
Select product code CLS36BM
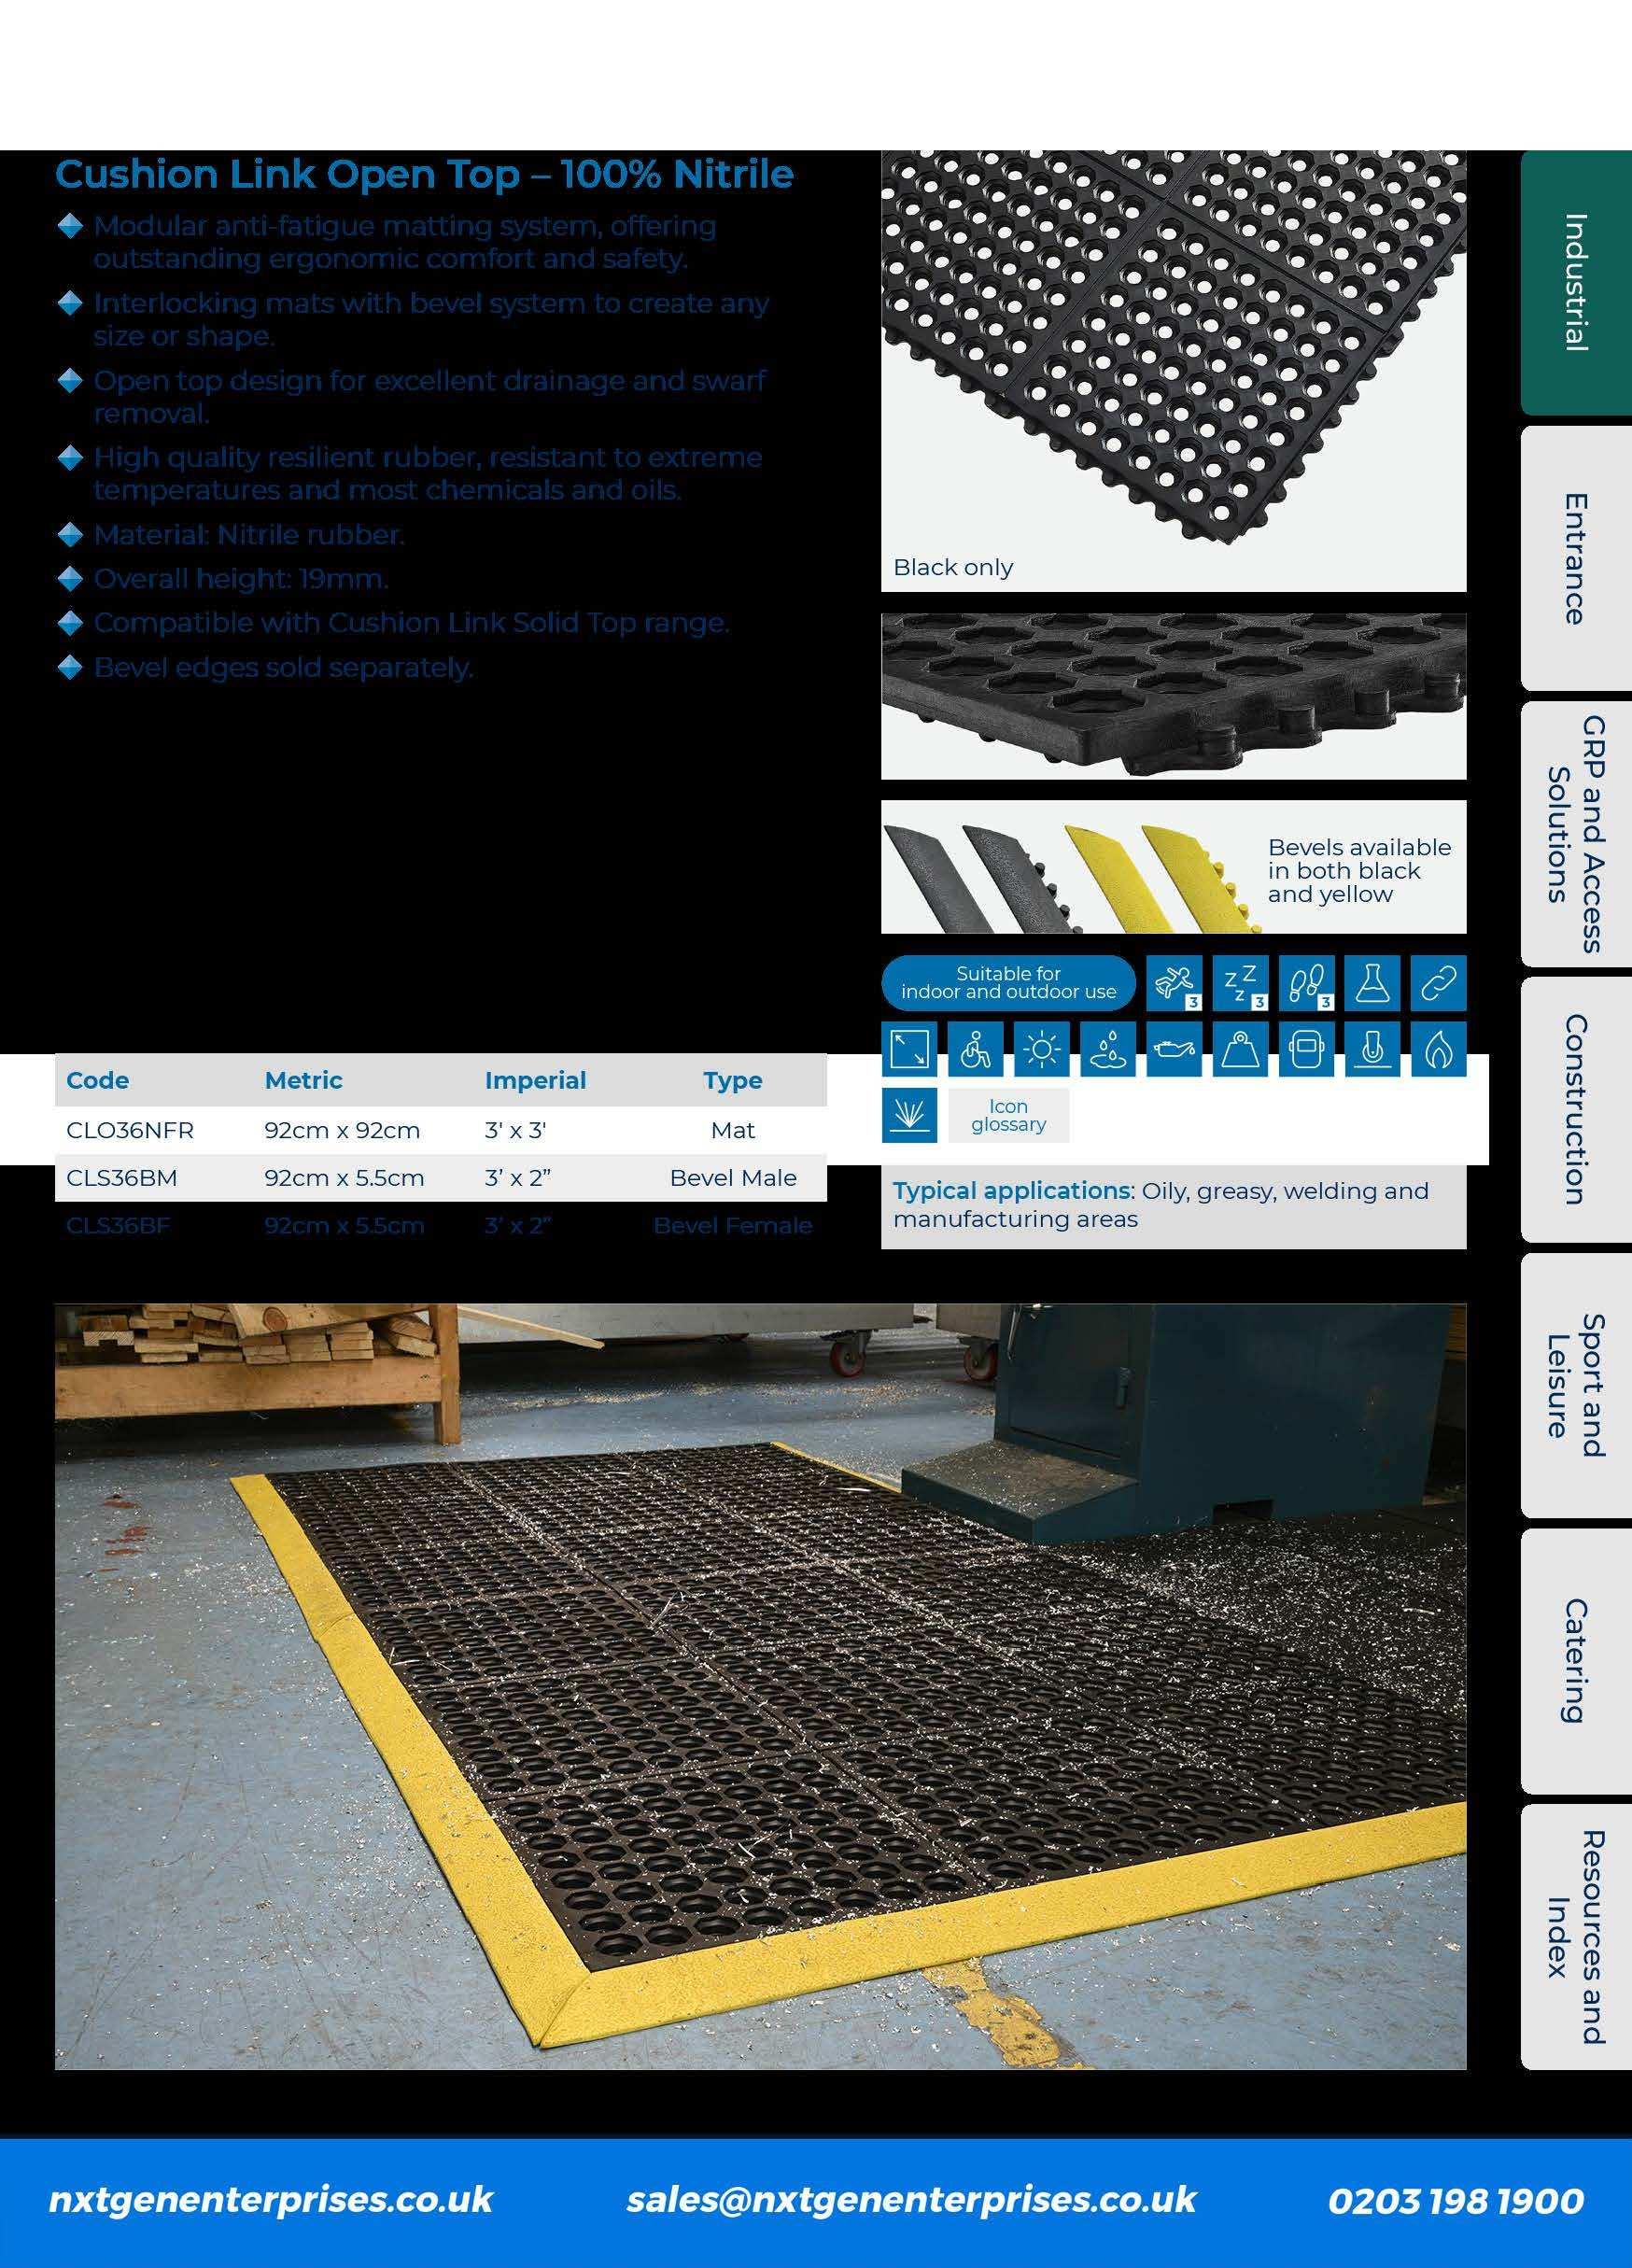click(x=122, y=1178)
